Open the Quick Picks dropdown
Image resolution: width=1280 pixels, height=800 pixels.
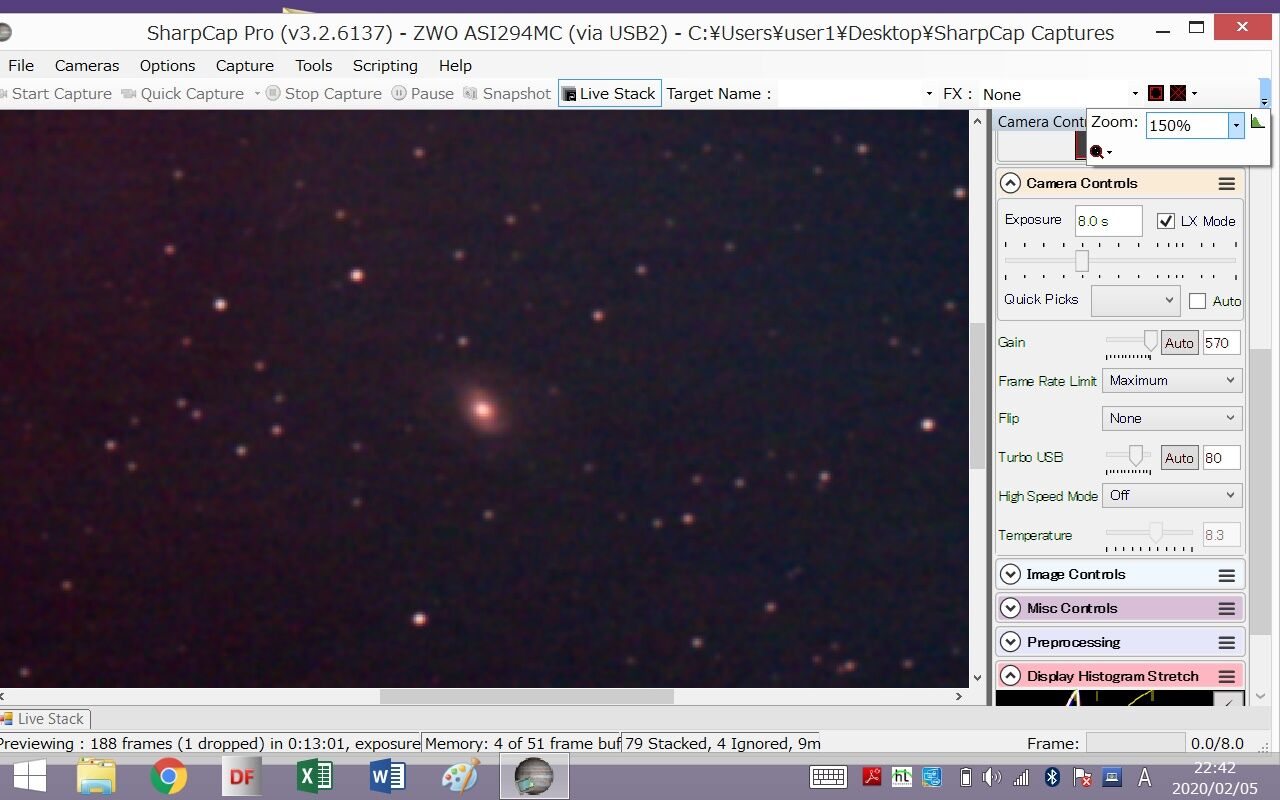[x=1136, y=300]
